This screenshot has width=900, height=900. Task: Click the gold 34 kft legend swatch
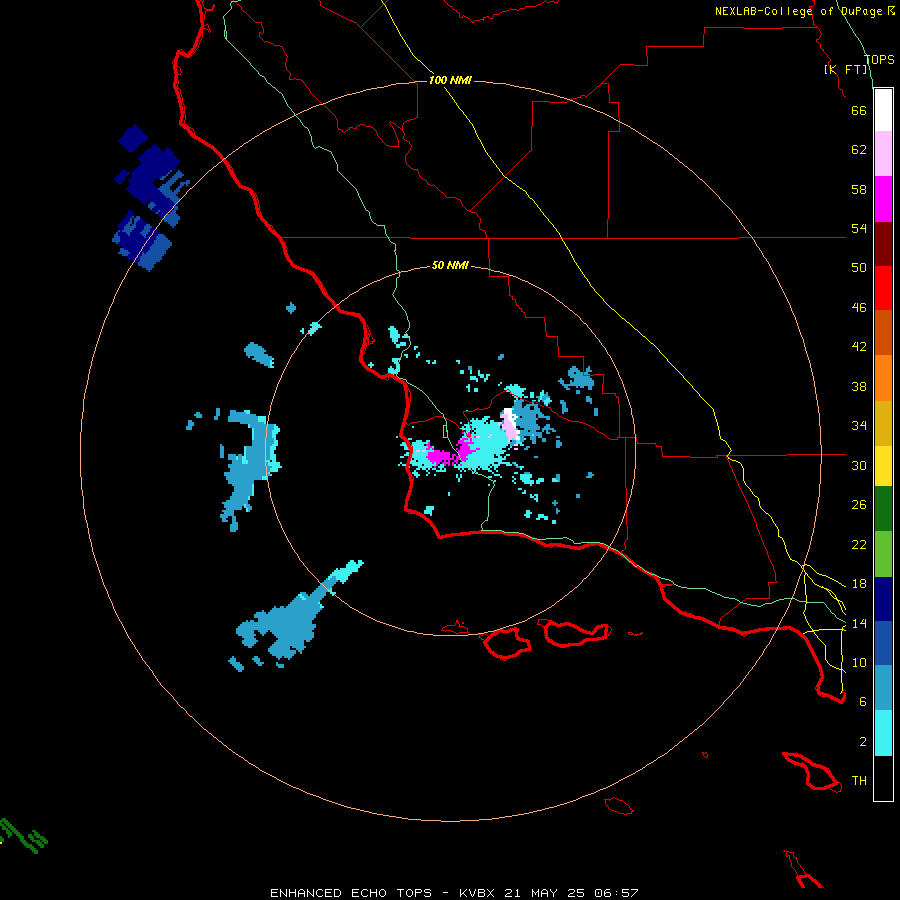(x=883, y=423)
